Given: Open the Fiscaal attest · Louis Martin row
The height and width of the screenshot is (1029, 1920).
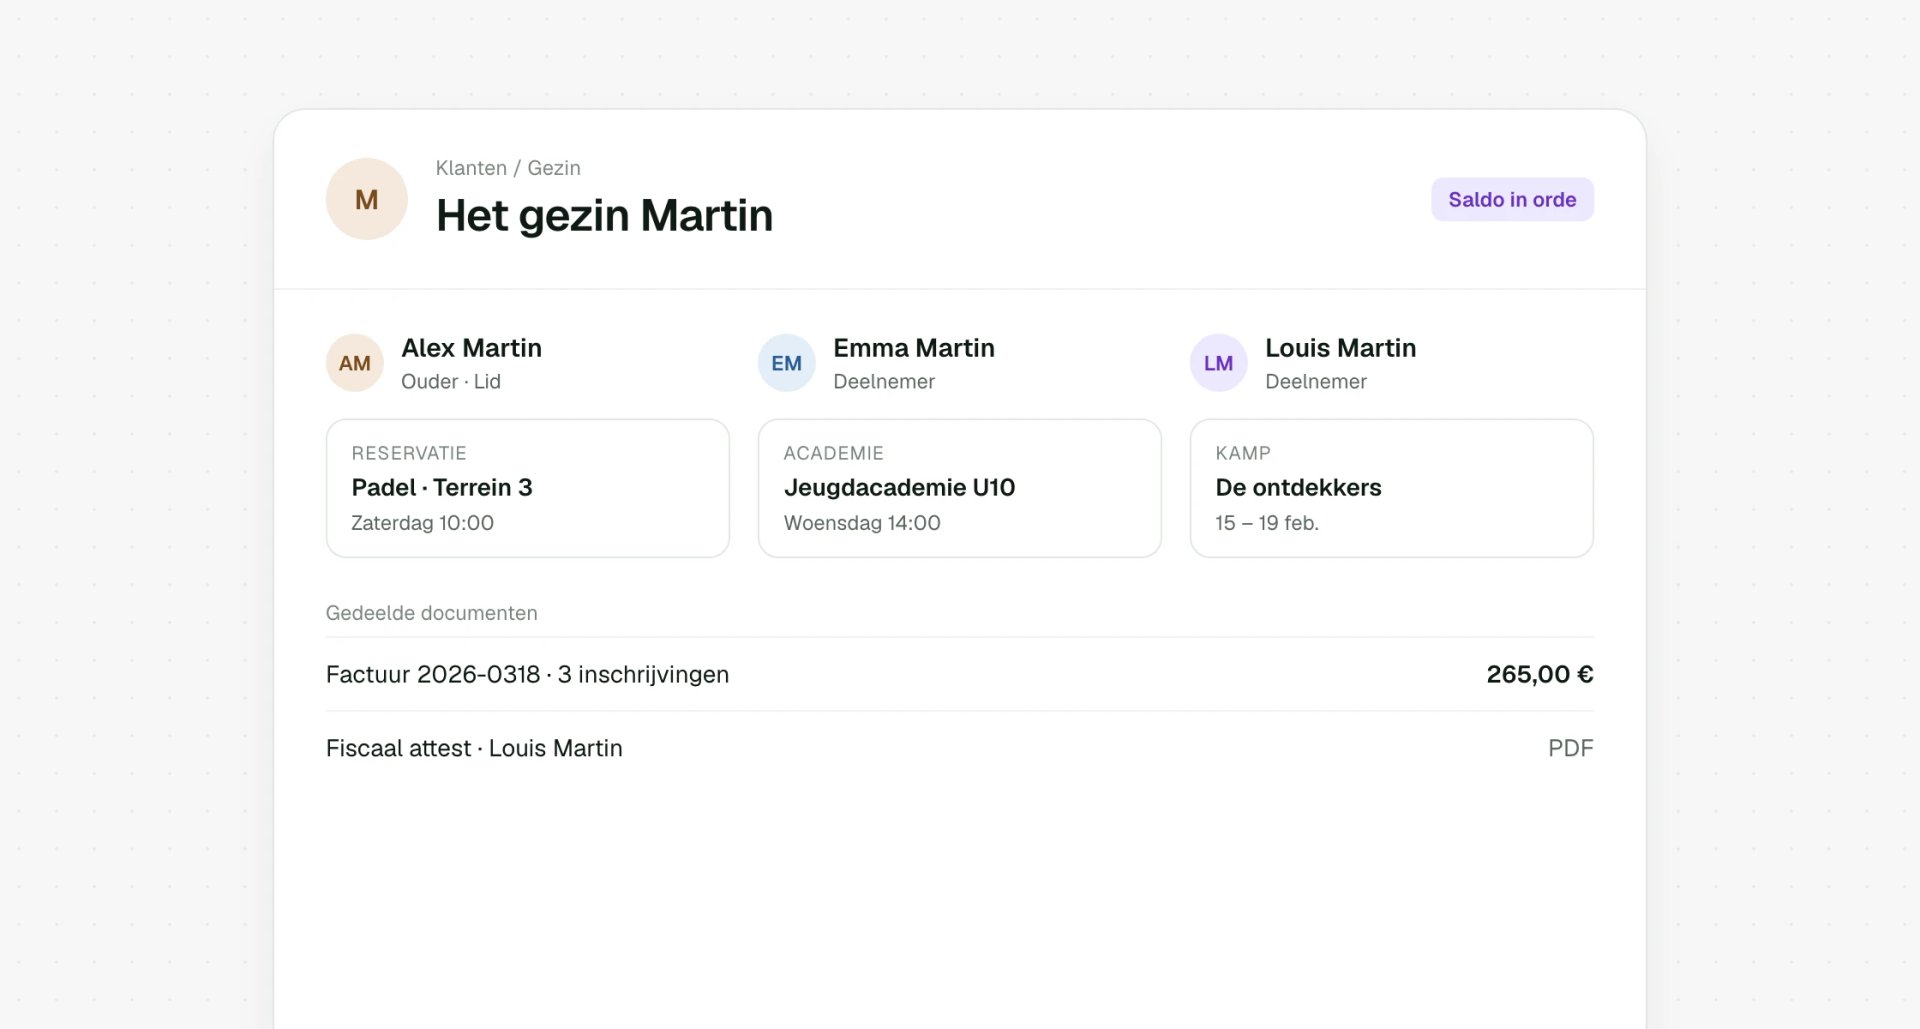Looking at the screenshot, I should 960,748.
